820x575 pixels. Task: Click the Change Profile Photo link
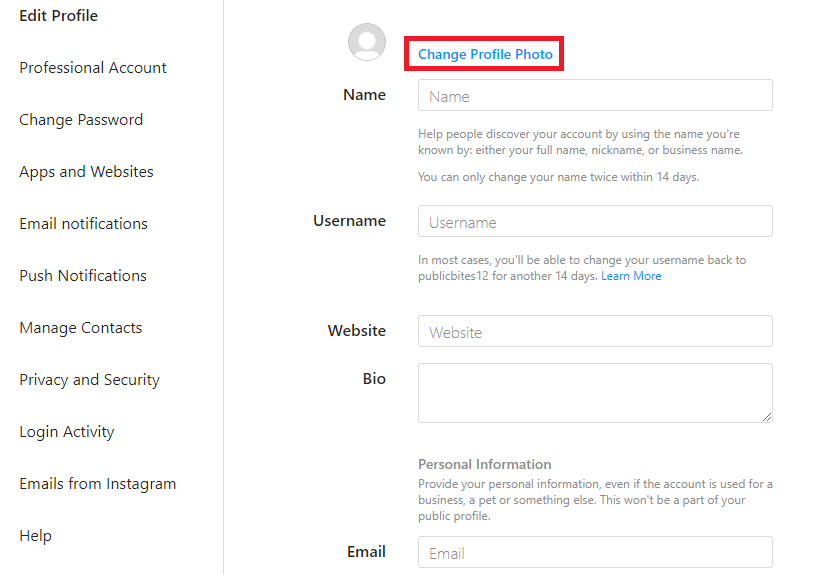[x=485, y=54]
